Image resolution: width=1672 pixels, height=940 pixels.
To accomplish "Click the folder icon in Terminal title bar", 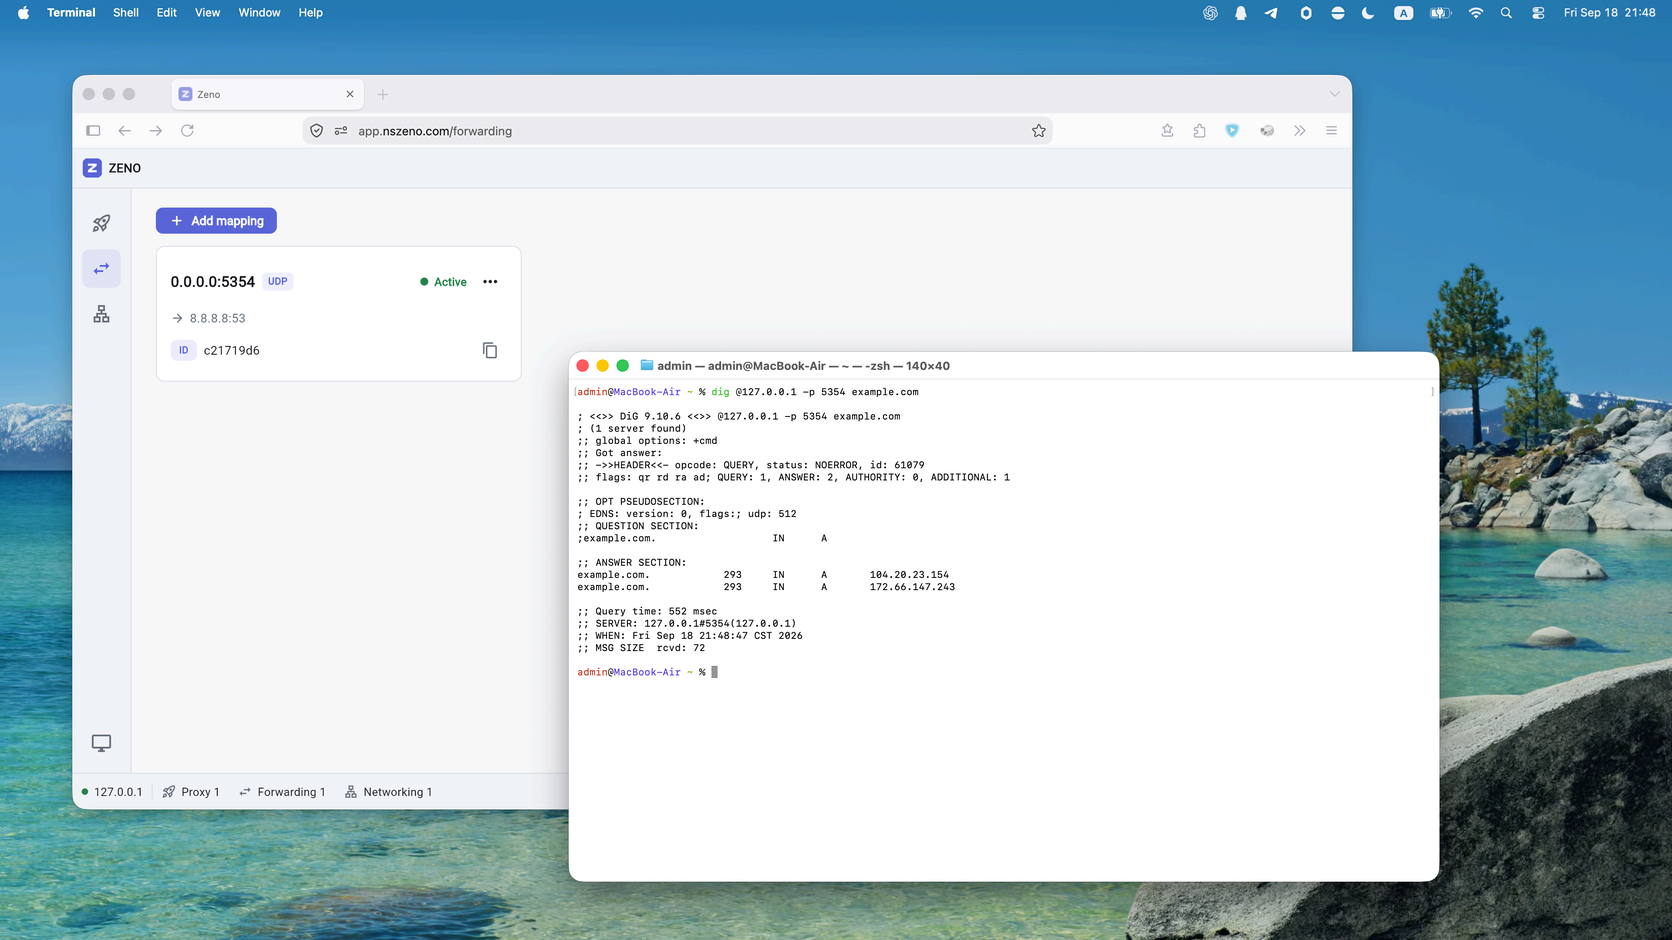I will click(646, 366).
